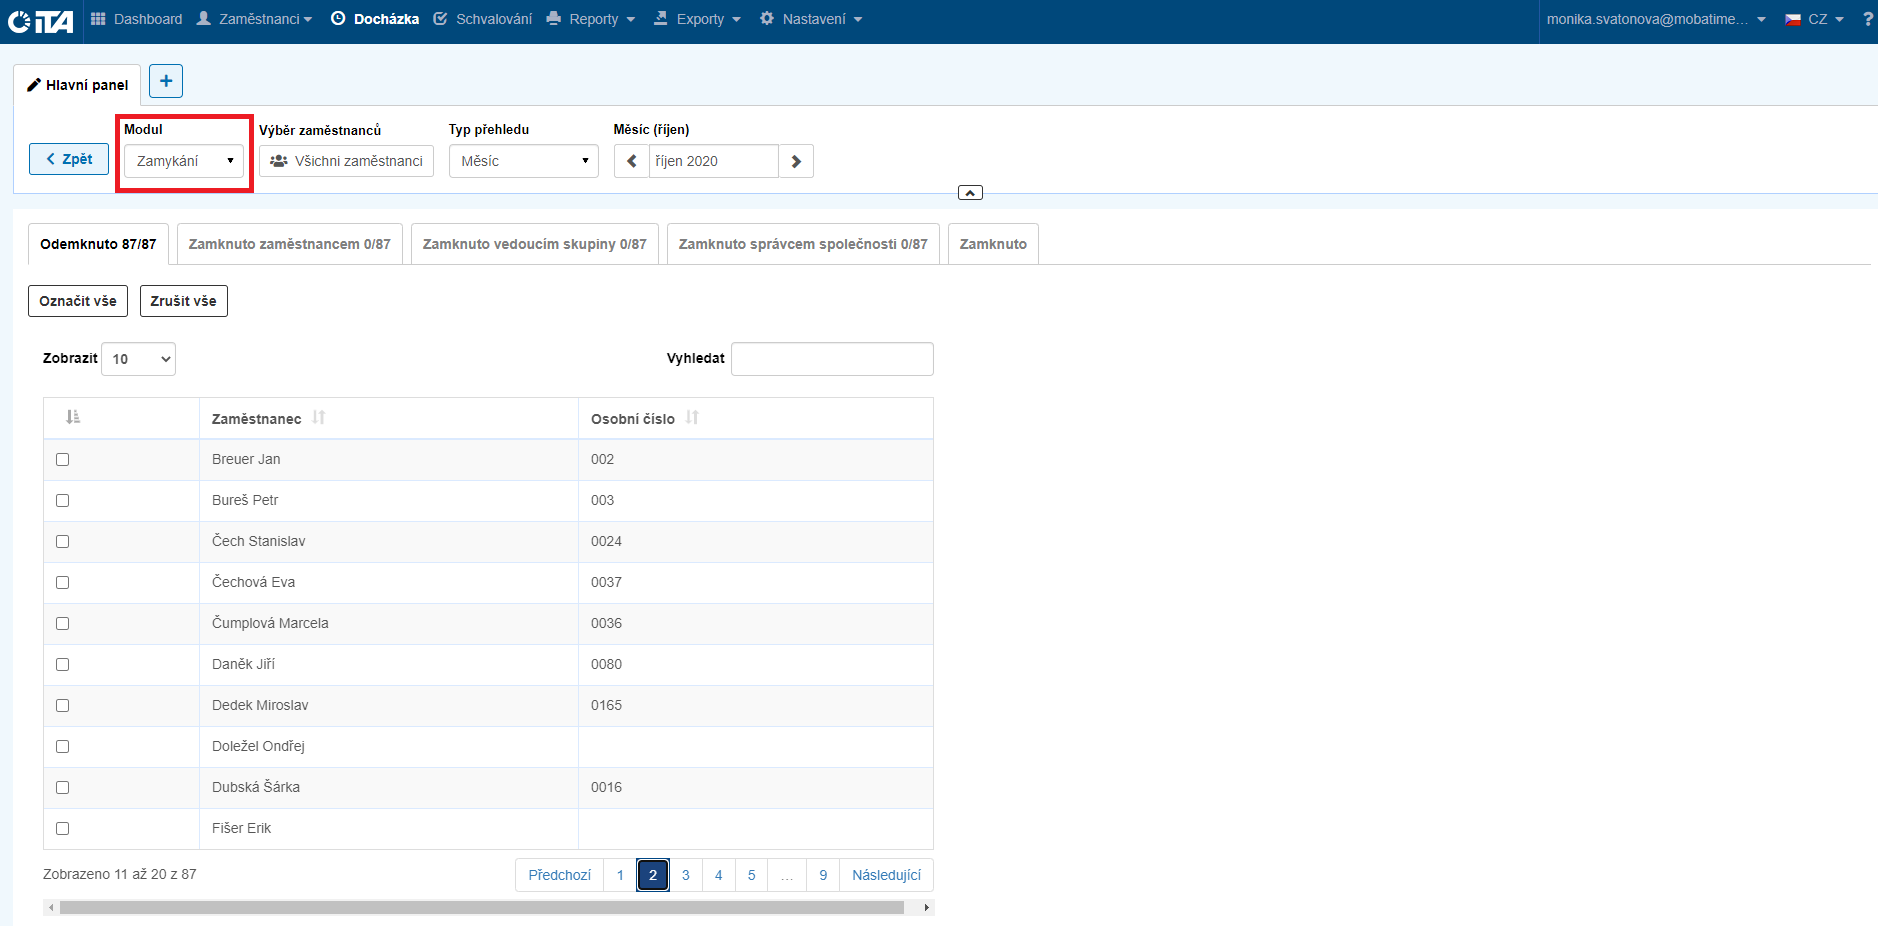
Task: Click the horizontal scrollbar under the table
Action: point(481,908)
